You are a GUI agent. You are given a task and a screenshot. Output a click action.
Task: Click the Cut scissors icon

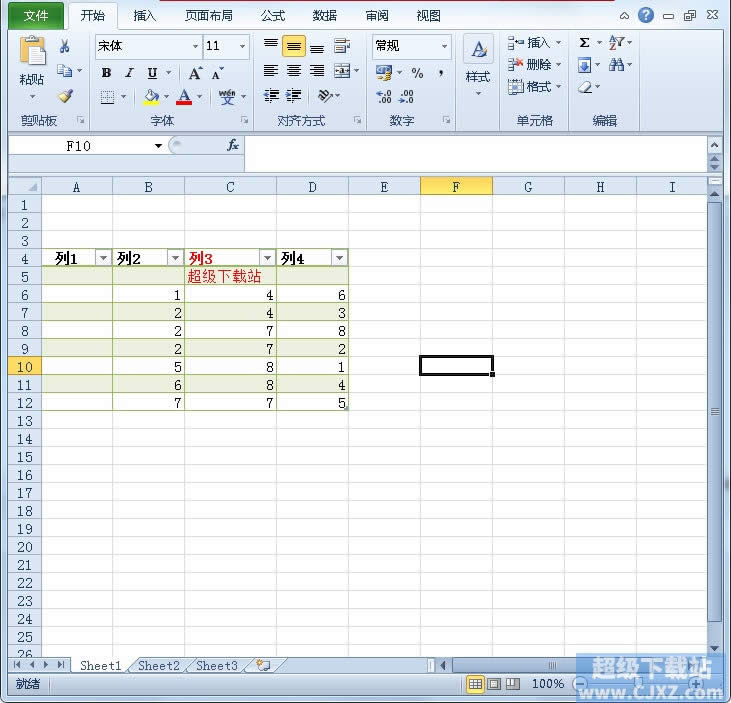[x=64, y=46]
